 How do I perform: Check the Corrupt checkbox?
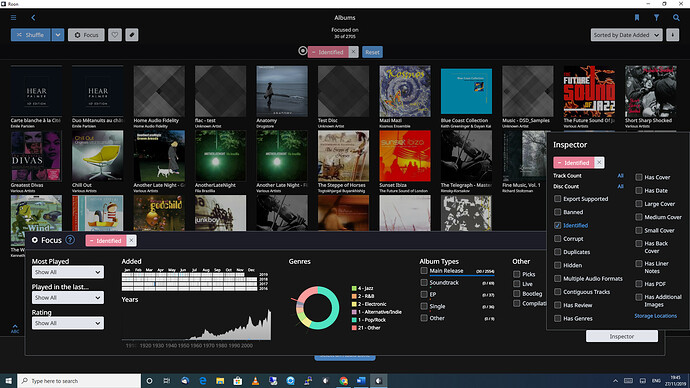pos(558,238)
